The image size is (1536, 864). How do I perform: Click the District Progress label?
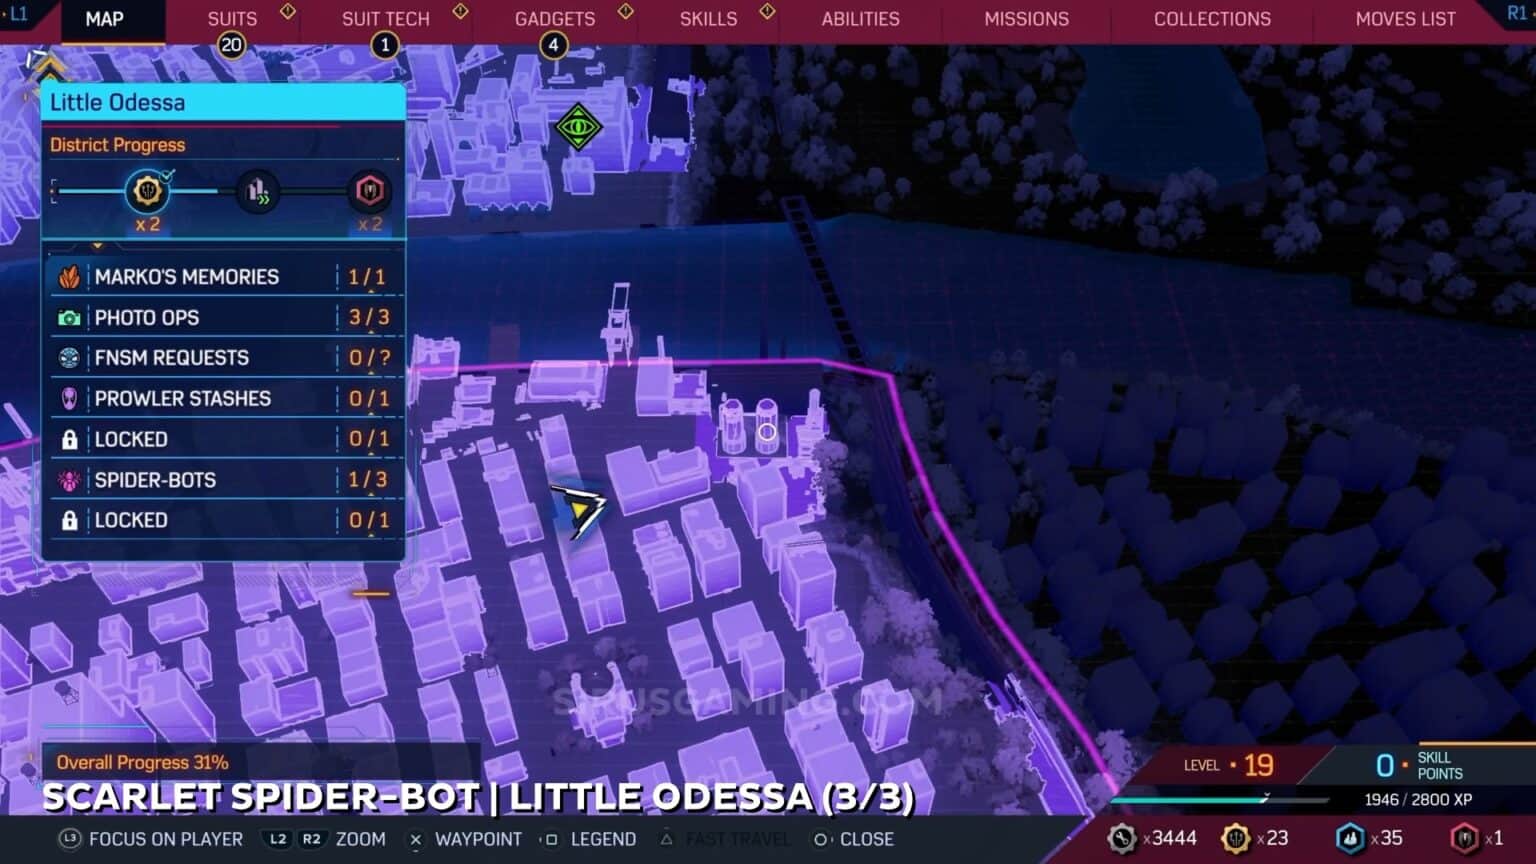pyautogui.click(x=117, y=145)
